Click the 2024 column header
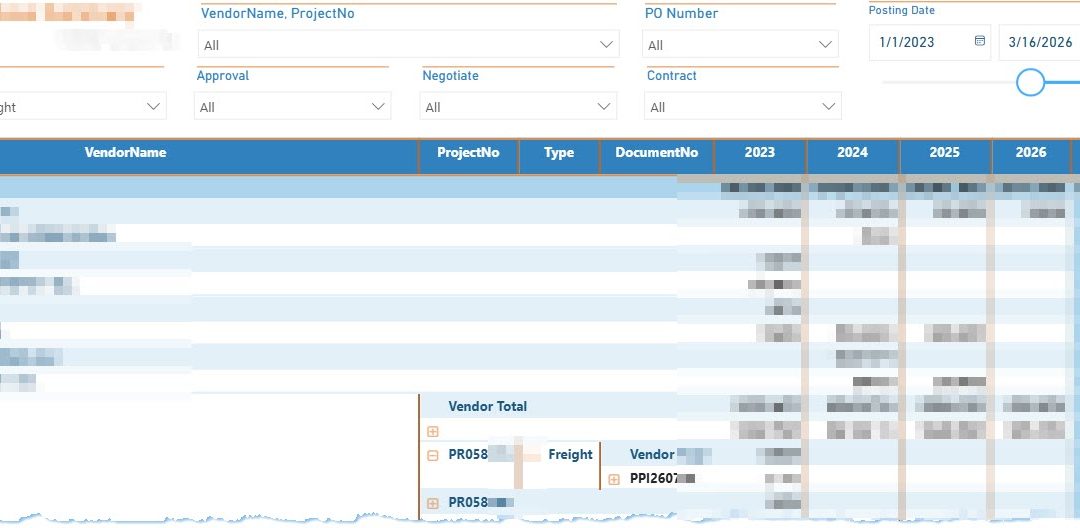This screenshot has width=1080, height=528. [x=853, y=153]
